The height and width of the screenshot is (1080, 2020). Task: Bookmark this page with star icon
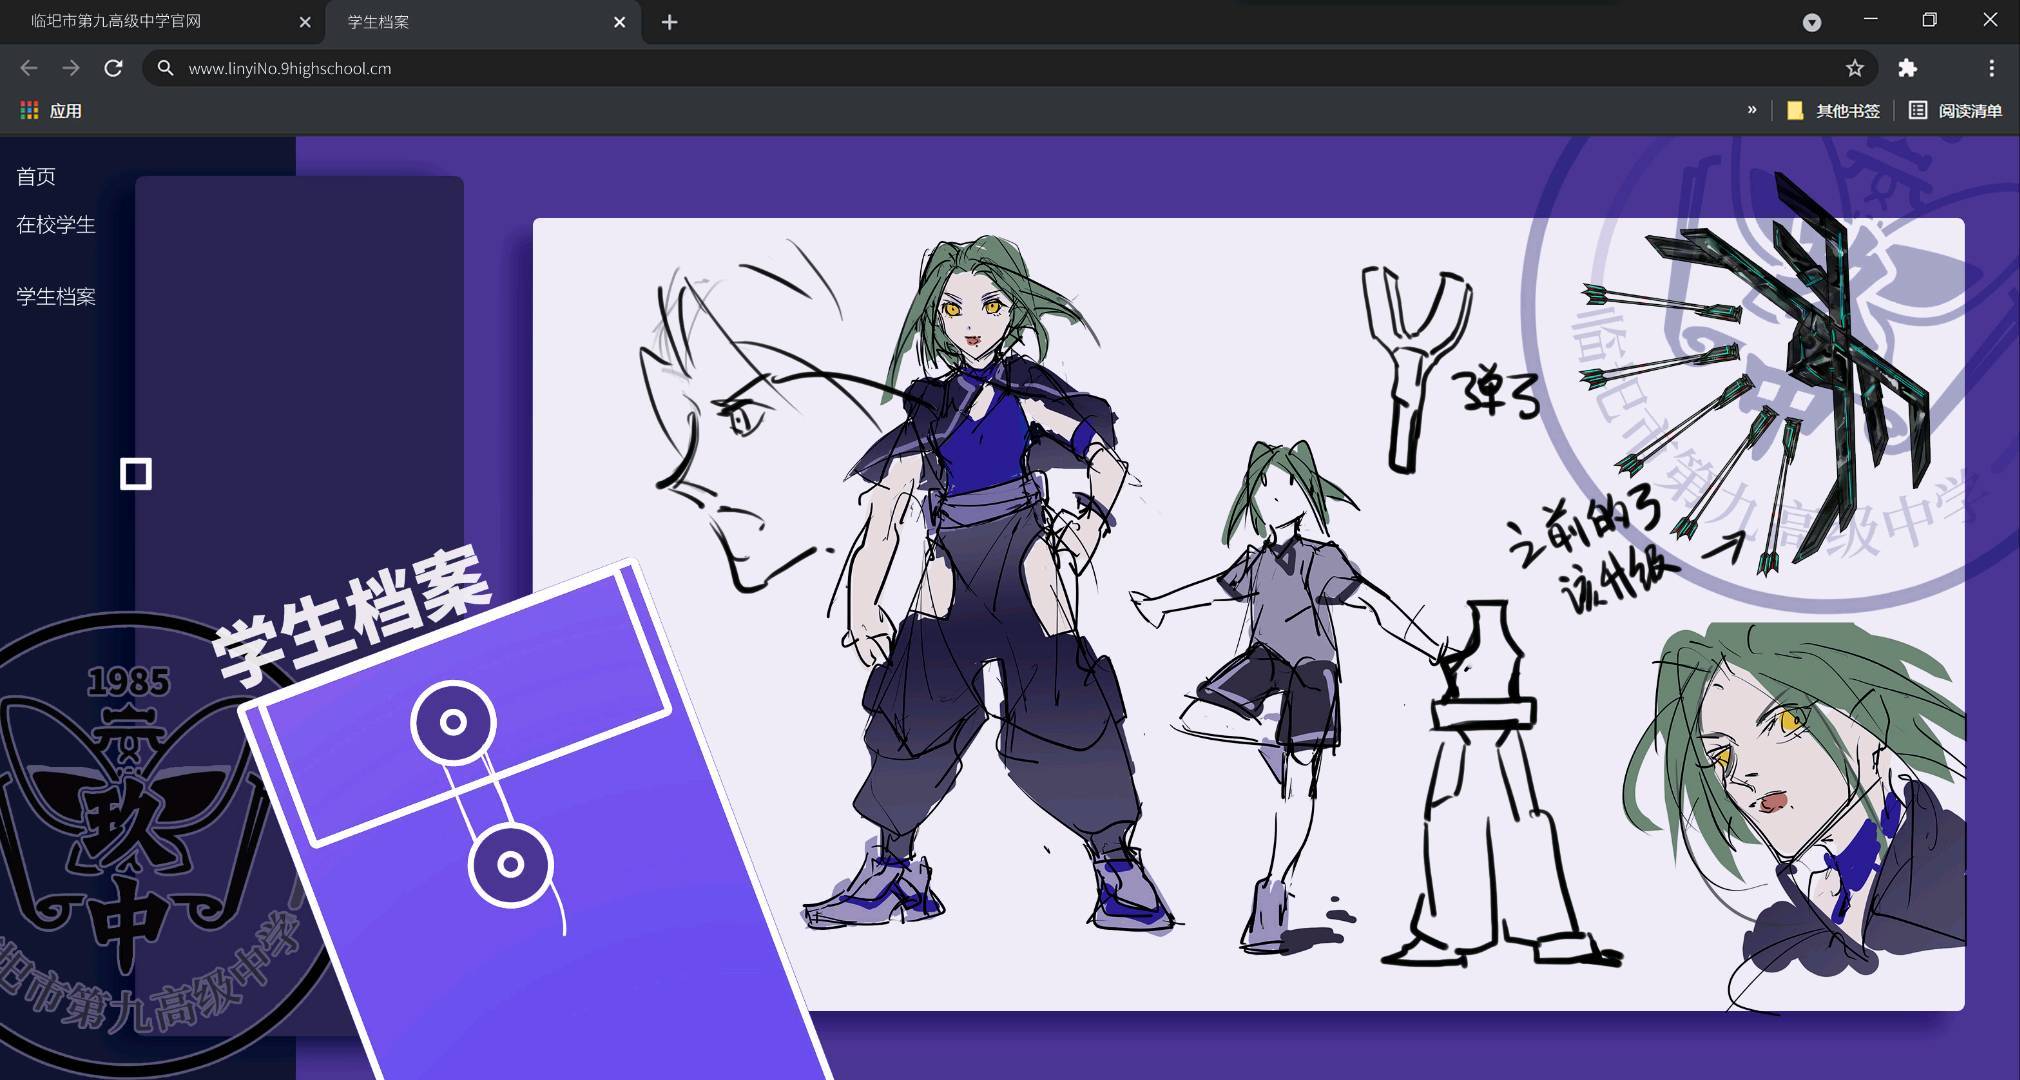click(x=1855, y=68)
